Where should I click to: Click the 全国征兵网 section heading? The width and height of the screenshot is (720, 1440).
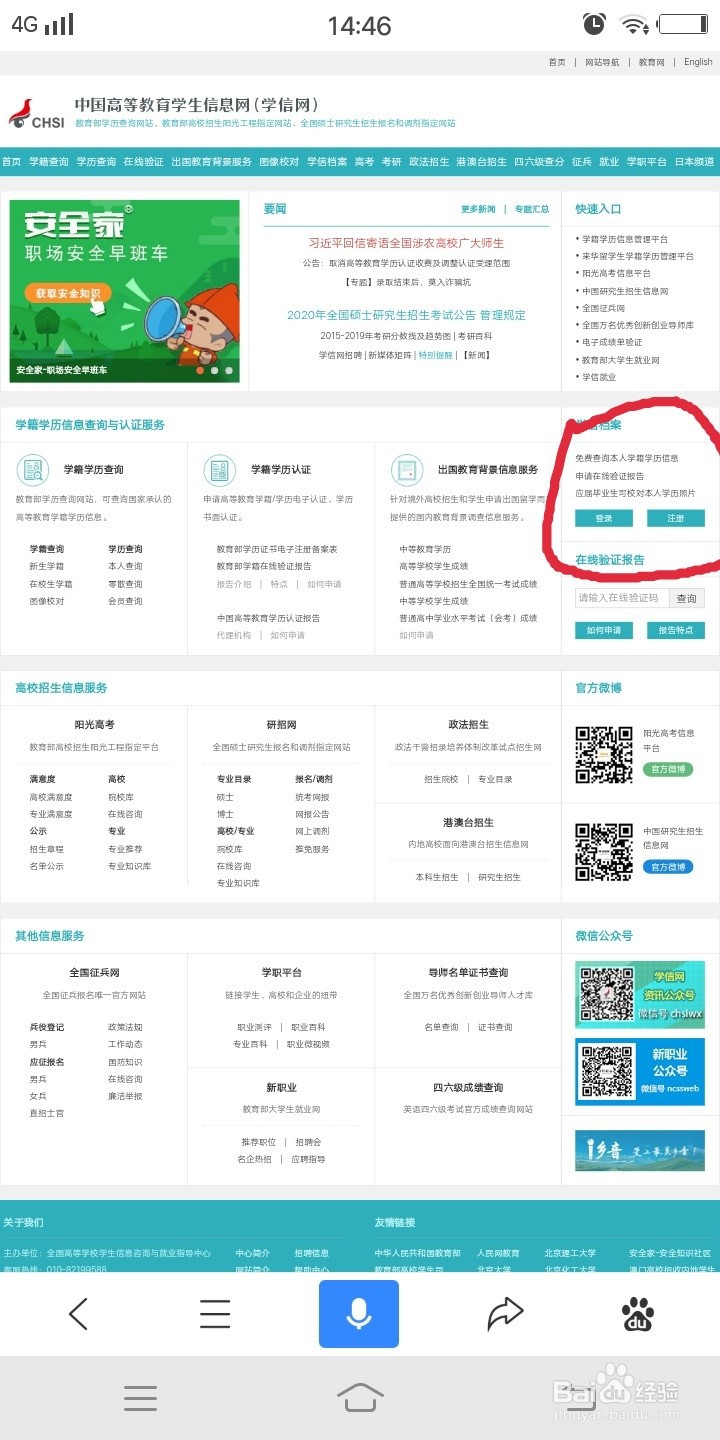click(x=94, y=972)
